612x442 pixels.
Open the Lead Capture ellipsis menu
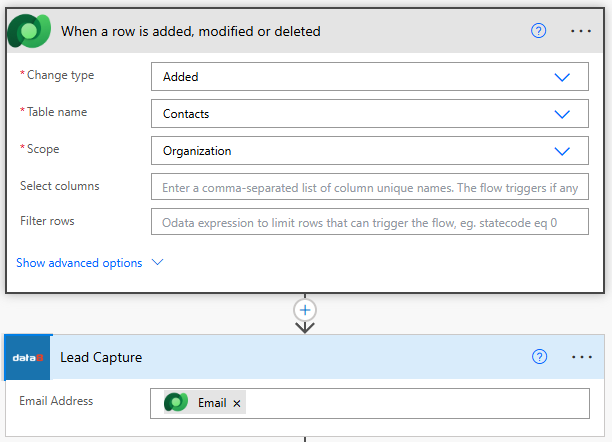click(x=581, y=357)
